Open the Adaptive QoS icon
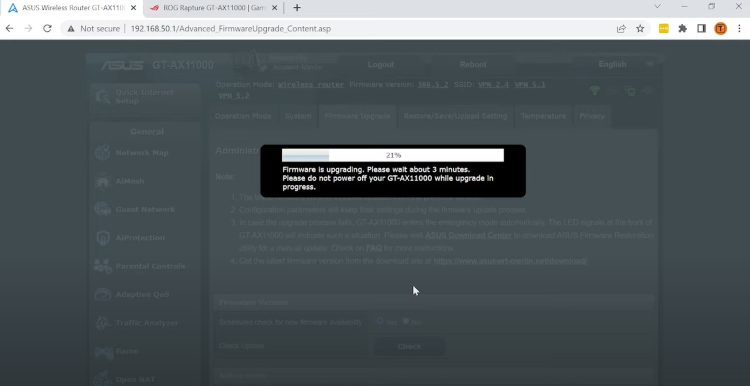 [x=103, y=294]
